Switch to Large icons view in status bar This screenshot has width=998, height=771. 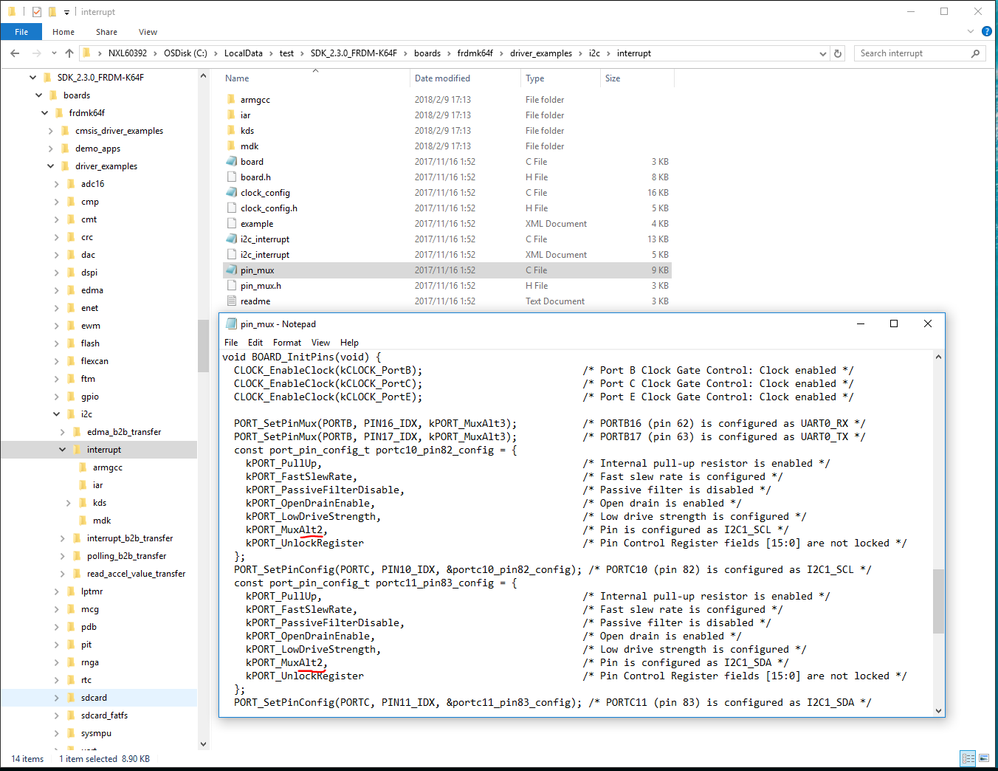[983, 758]
